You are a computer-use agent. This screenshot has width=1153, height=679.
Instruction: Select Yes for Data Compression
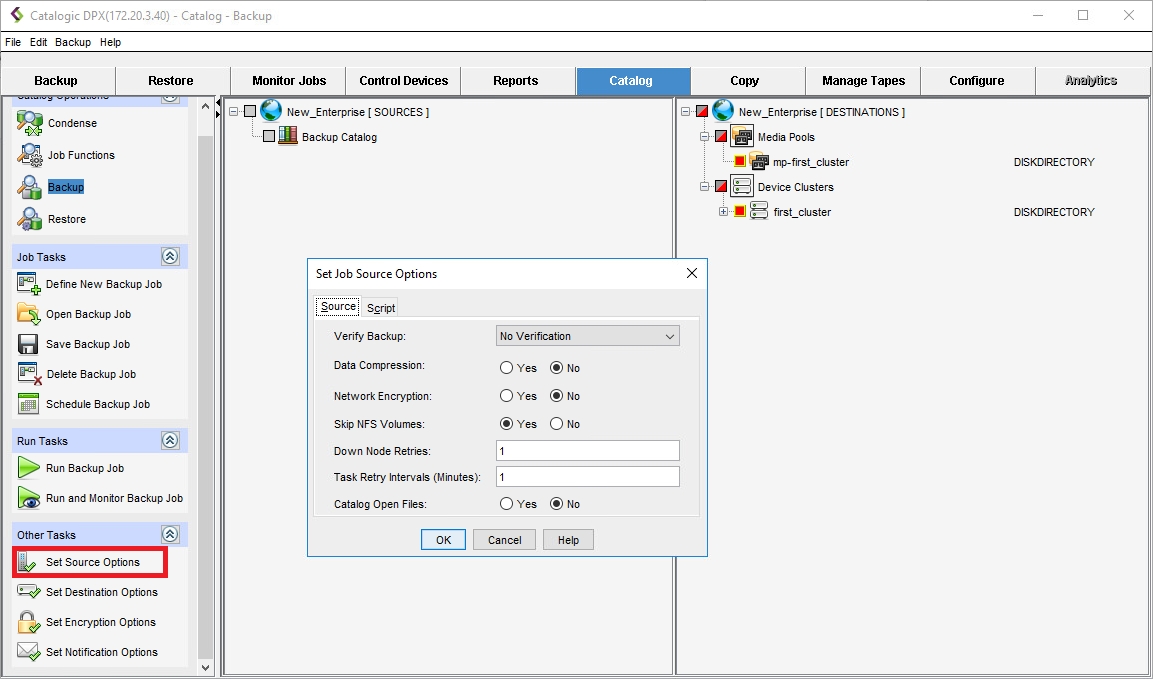pos(507,368)
